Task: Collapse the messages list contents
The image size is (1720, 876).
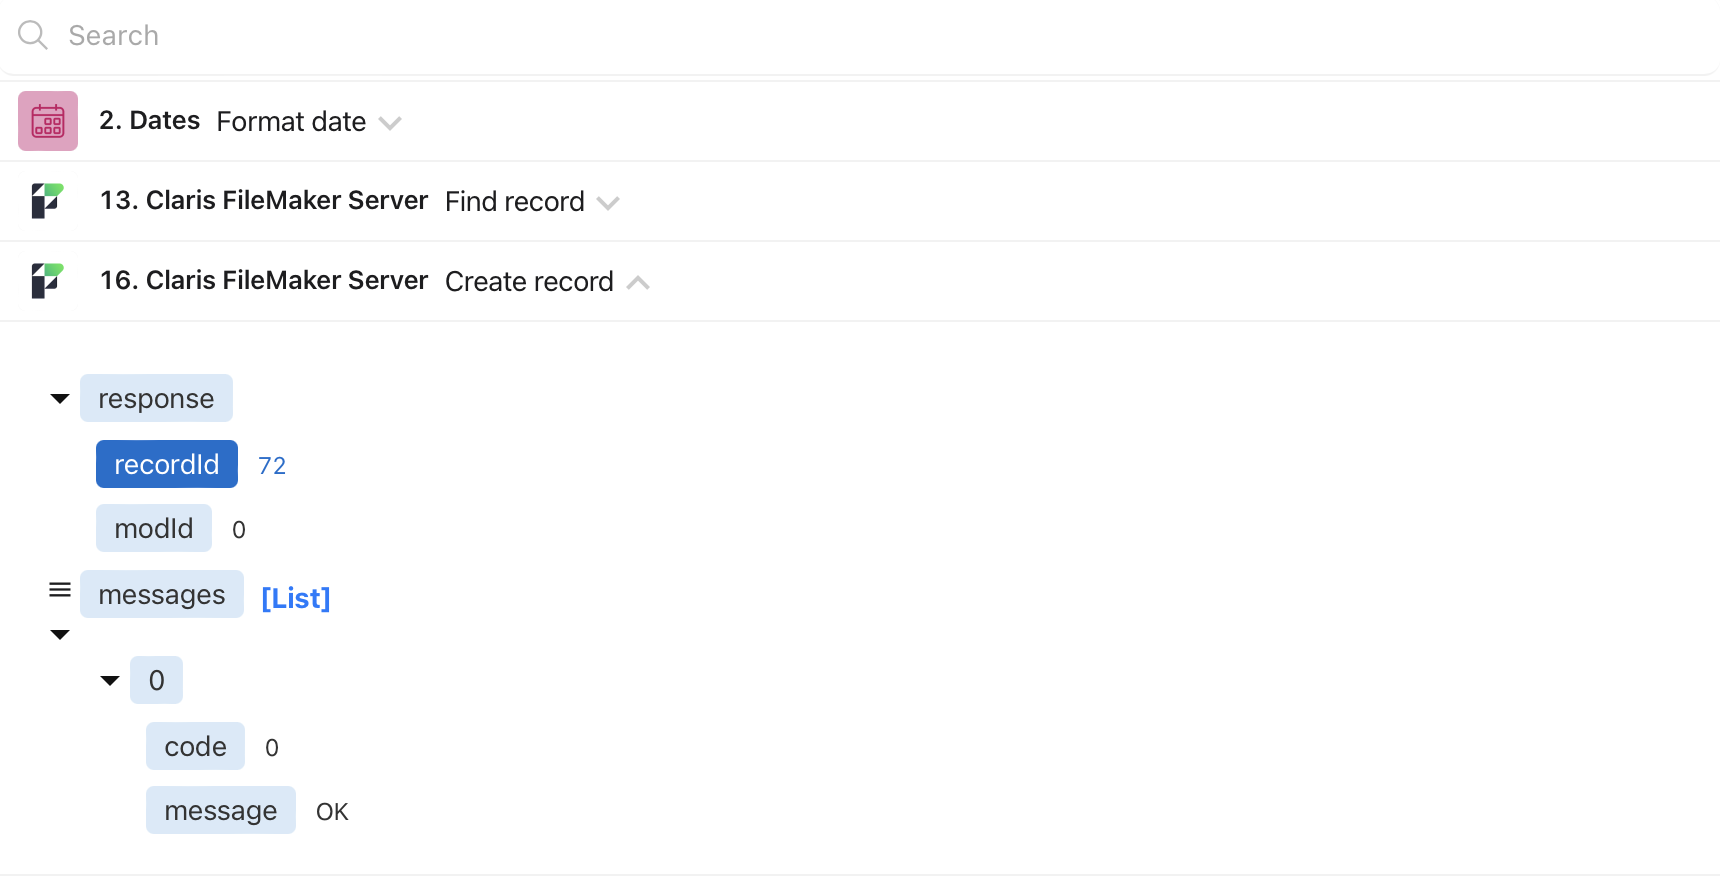Action: pyautogui.click(x=59, y=634)
